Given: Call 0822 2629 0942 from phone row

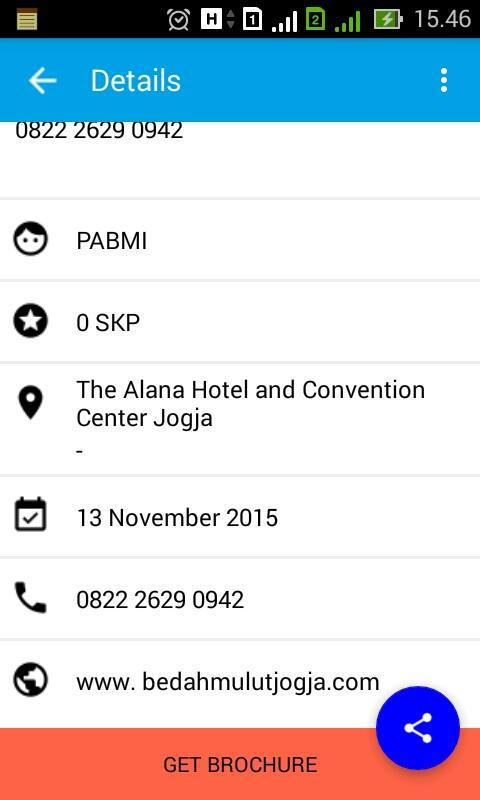Looking at the screenshot, I should 160,599.
